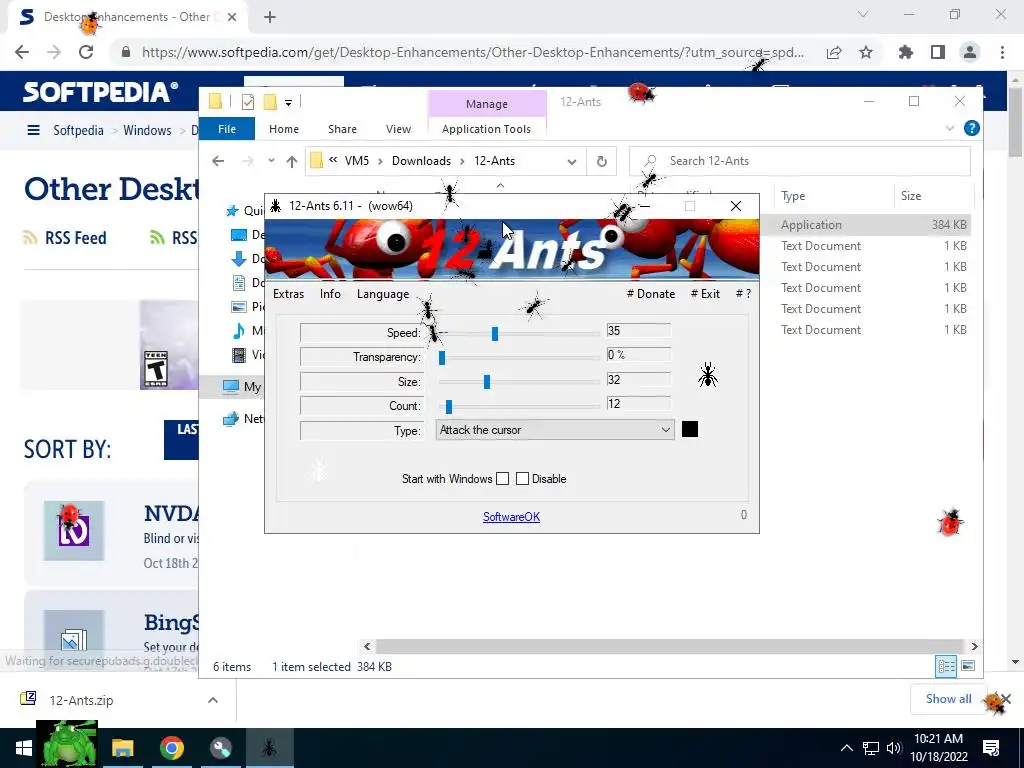Expand the Explorer ribbon chevron
This screenshot has height=768, width=1024.
[x=950, y=129]
